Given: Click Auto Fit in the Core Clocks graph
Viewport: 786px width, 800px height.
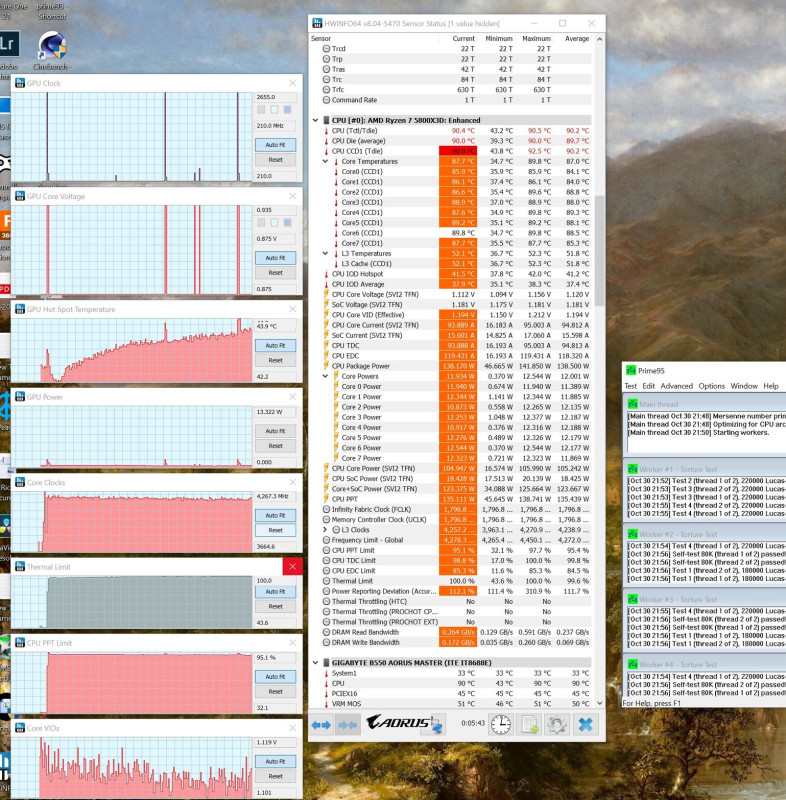Looking at the screenshot, I should [275, 515].
